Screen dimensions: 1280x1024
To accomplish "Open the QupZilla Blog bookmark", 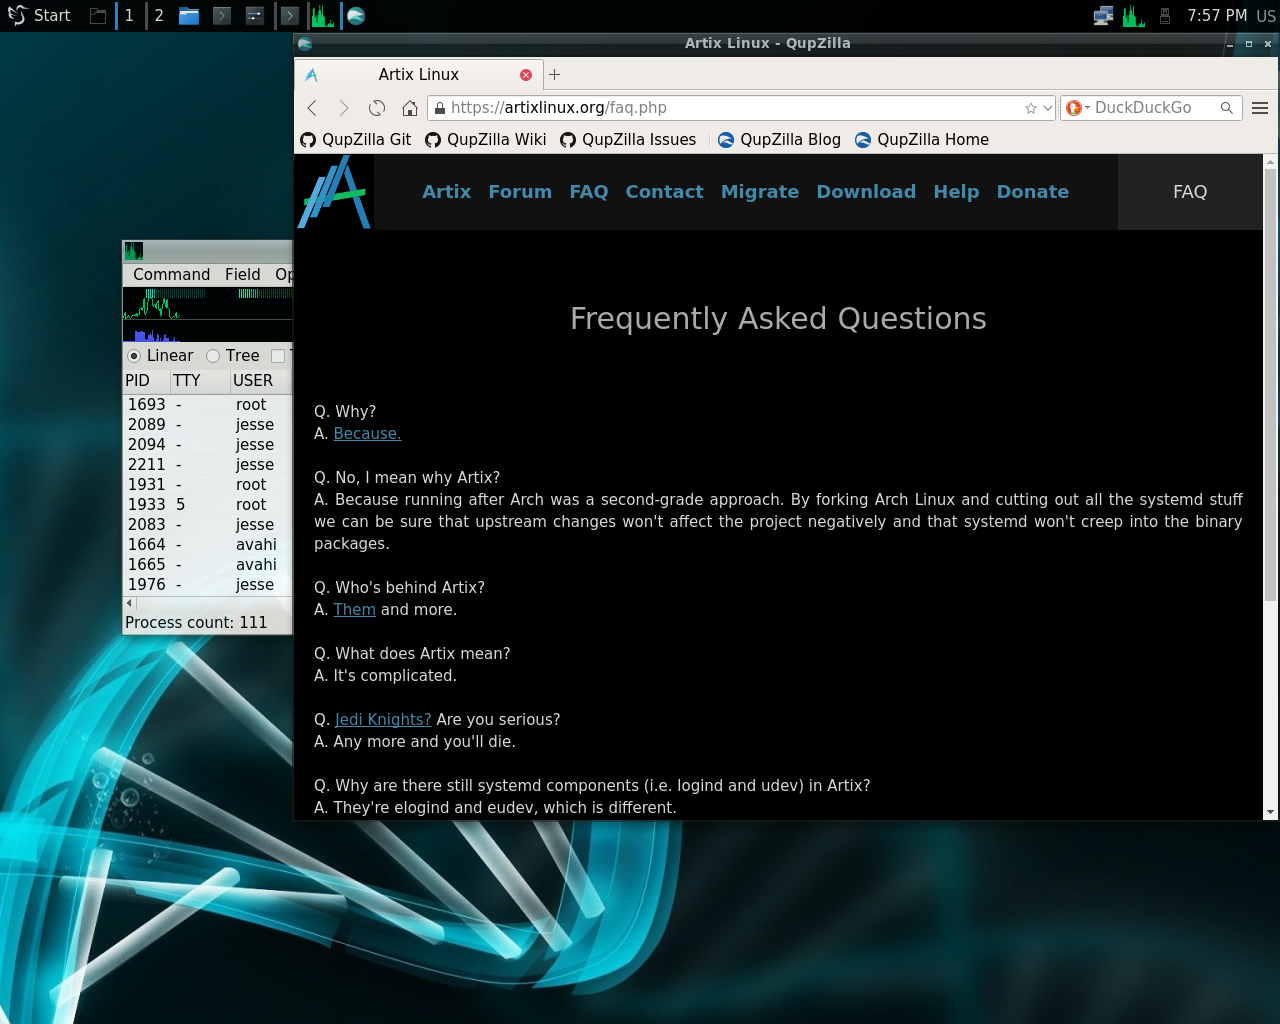I will coord(779,140).
